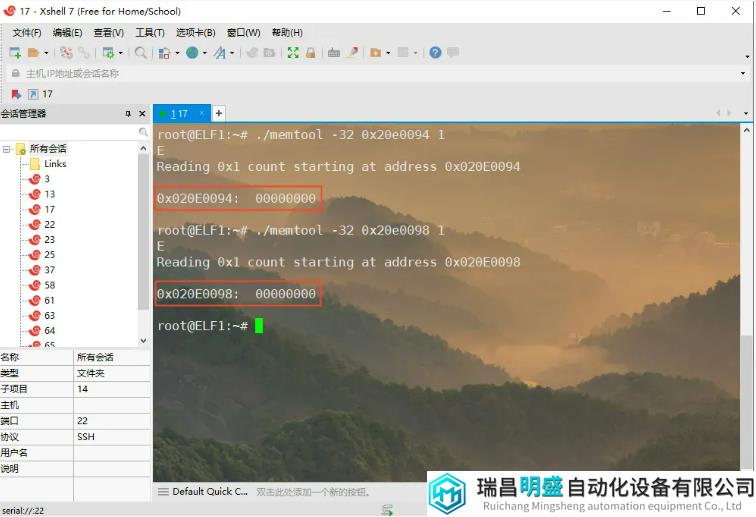Image resolution: width=756 pixels, height=517 pixels.
Task: Launch Xftp file transfer icon
Action: (x=252, y=53)
